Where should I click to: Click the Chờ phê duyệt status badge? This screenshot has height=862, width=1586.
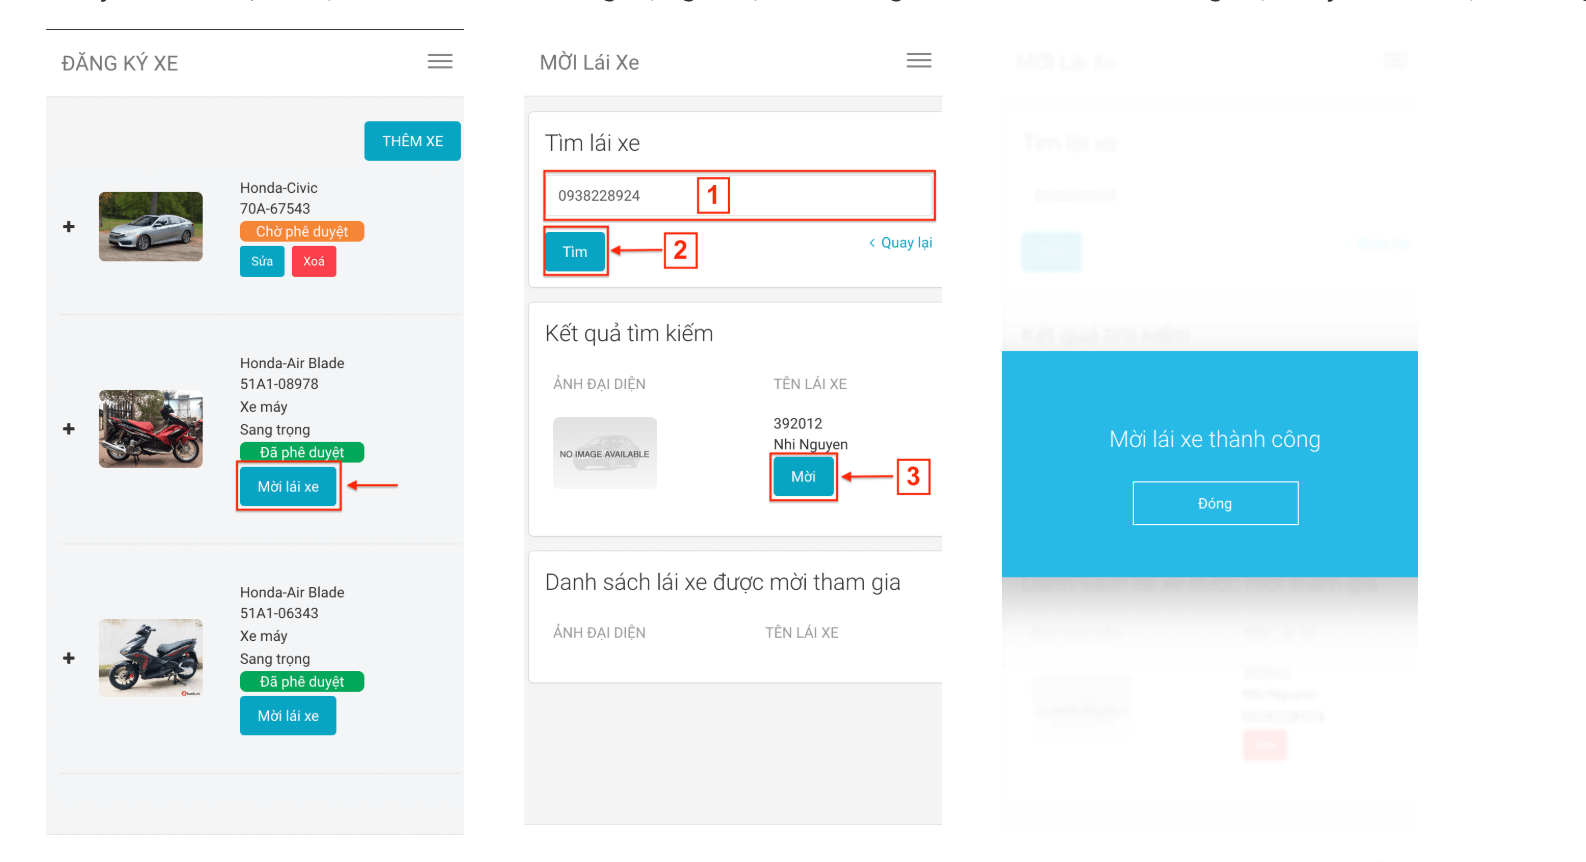coord(302,232)
